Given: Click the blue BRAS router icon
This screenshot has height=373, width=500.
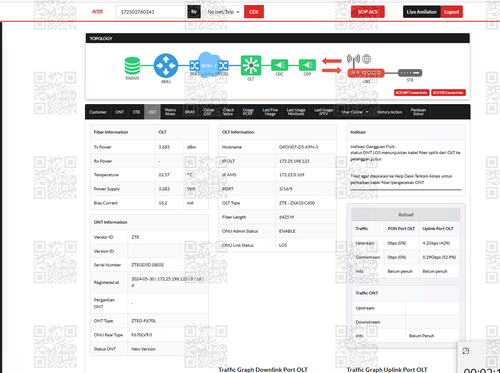Looking at the screenshot, I should point(166,66).
